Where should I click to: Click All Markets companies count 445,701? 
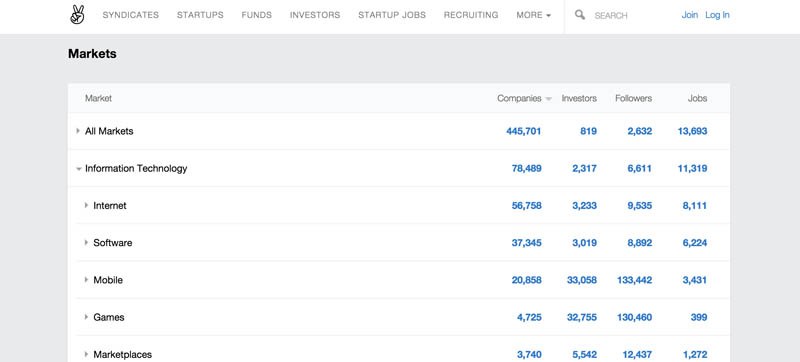[x=523, y=131]
